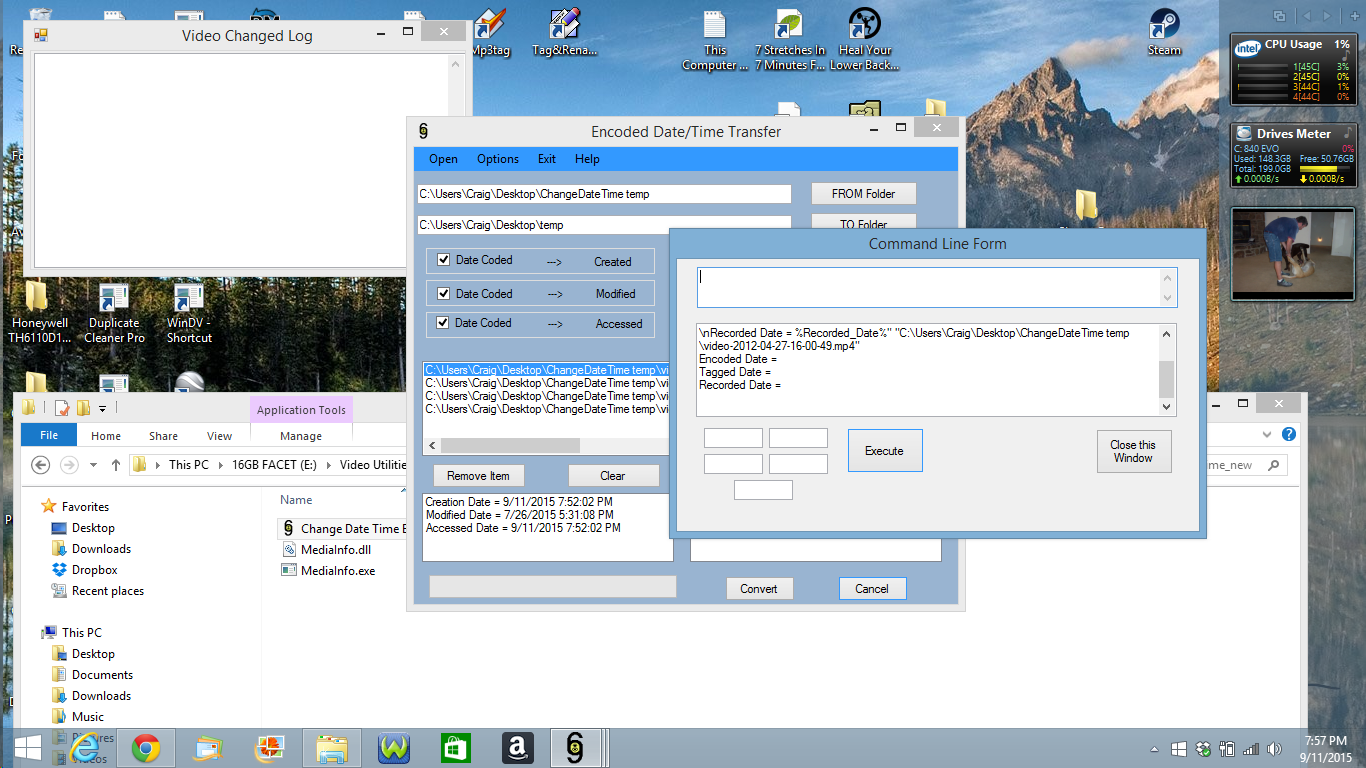Switch to Explorer's Share ribbon tab
Viewport: 1366px width, 768px height.
[163, 436]
